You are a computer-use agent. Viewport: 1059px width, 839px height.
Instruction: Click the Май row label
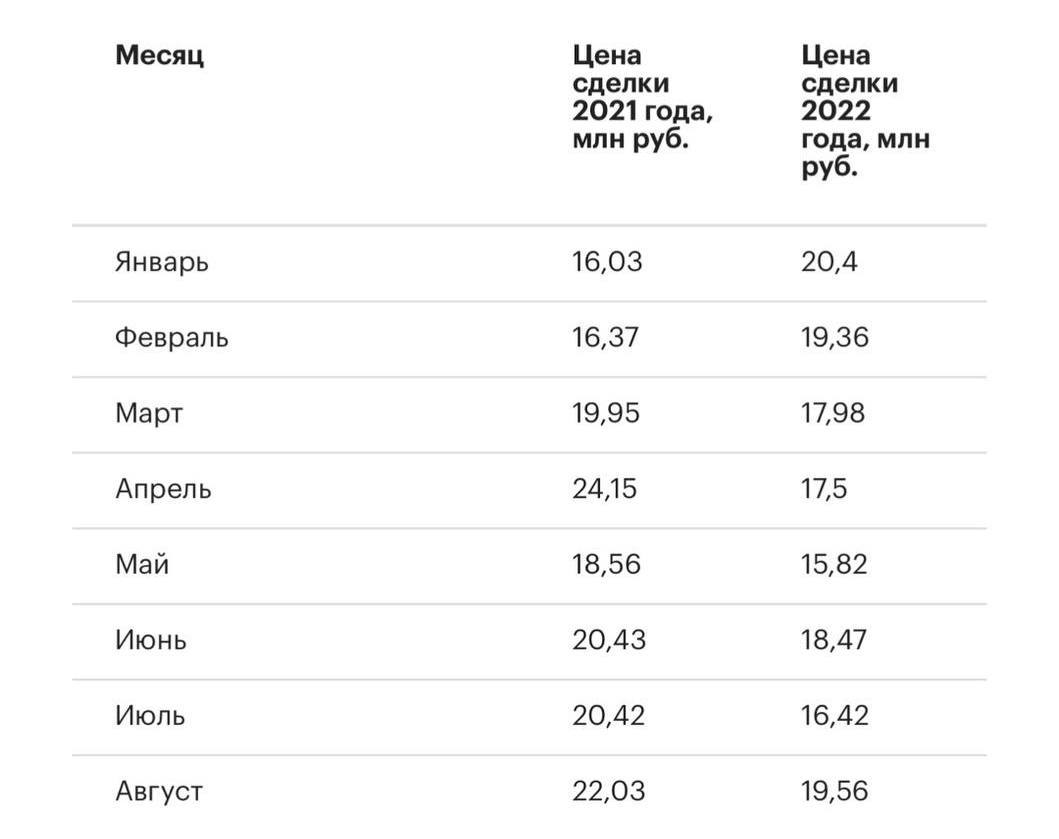point(142,564)
